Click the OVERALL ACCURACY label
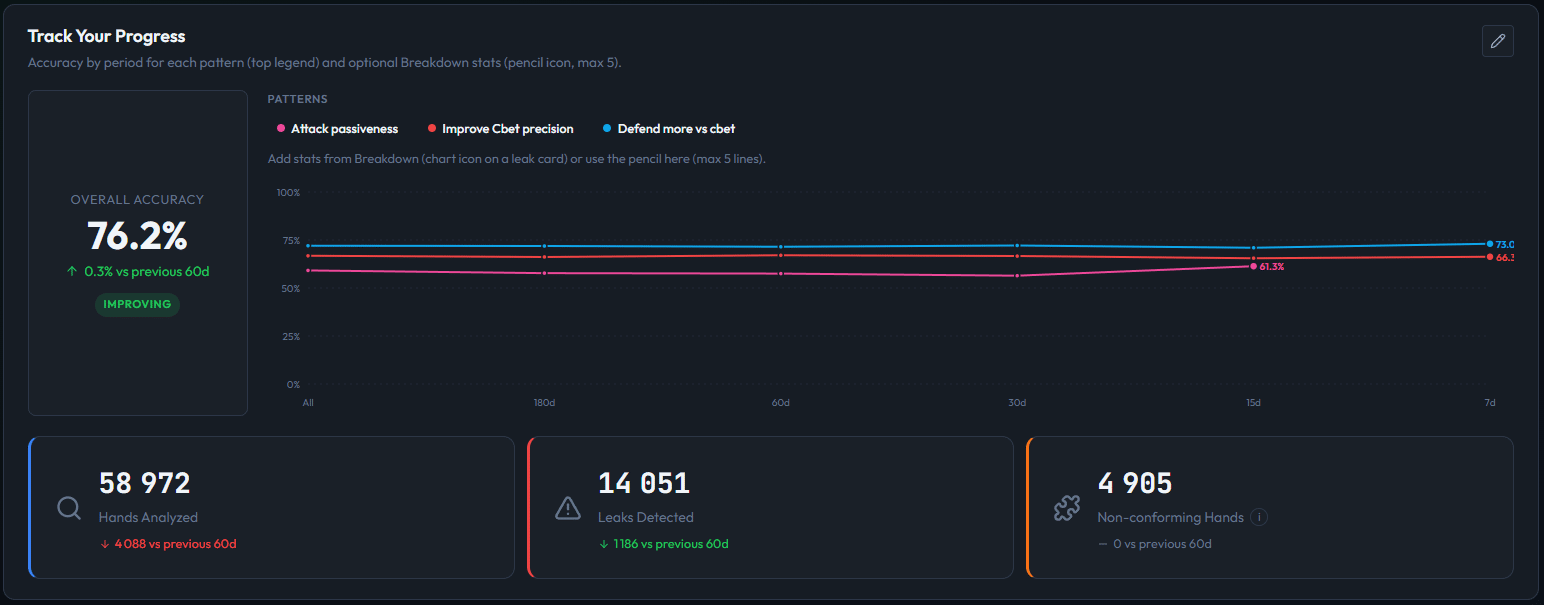1544x605 pixels. pos(137,200)
